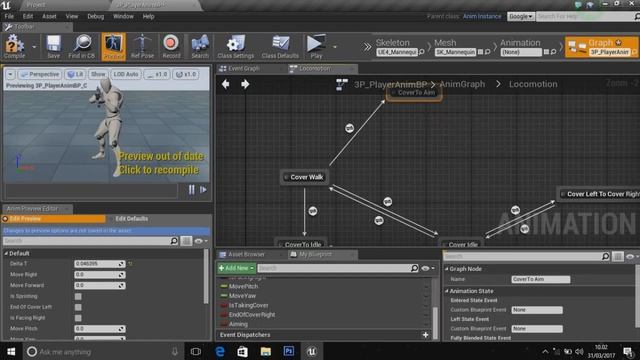Start recording with Record button
Screen dimensions: 640x360
(171, 46)
